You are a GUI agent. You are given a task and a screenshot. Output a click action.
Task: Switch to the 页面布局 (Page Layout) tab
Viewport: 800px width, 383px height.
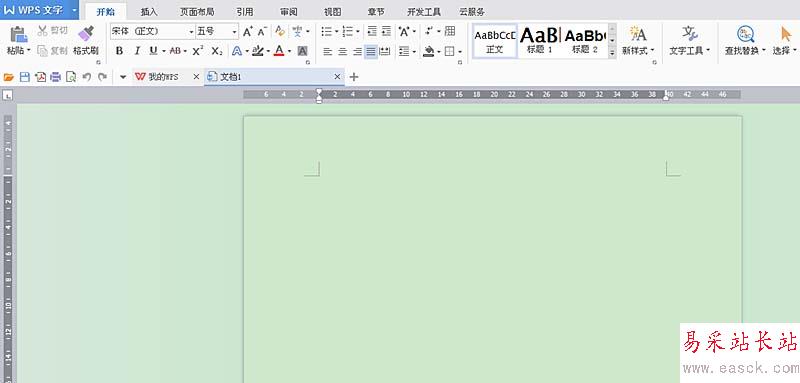tap(197, 12)
